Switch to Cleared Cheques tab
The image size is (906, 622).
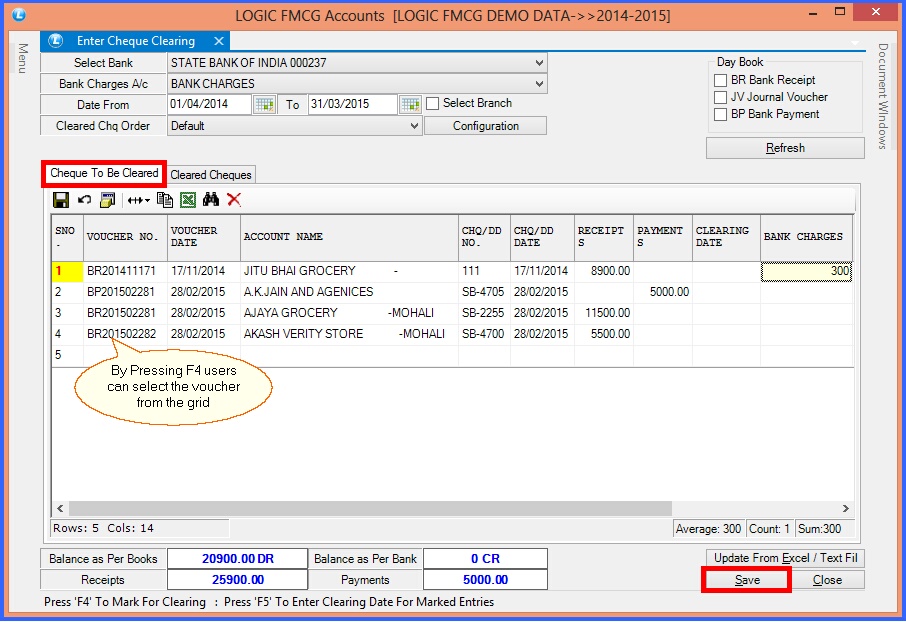coord(211,175)
